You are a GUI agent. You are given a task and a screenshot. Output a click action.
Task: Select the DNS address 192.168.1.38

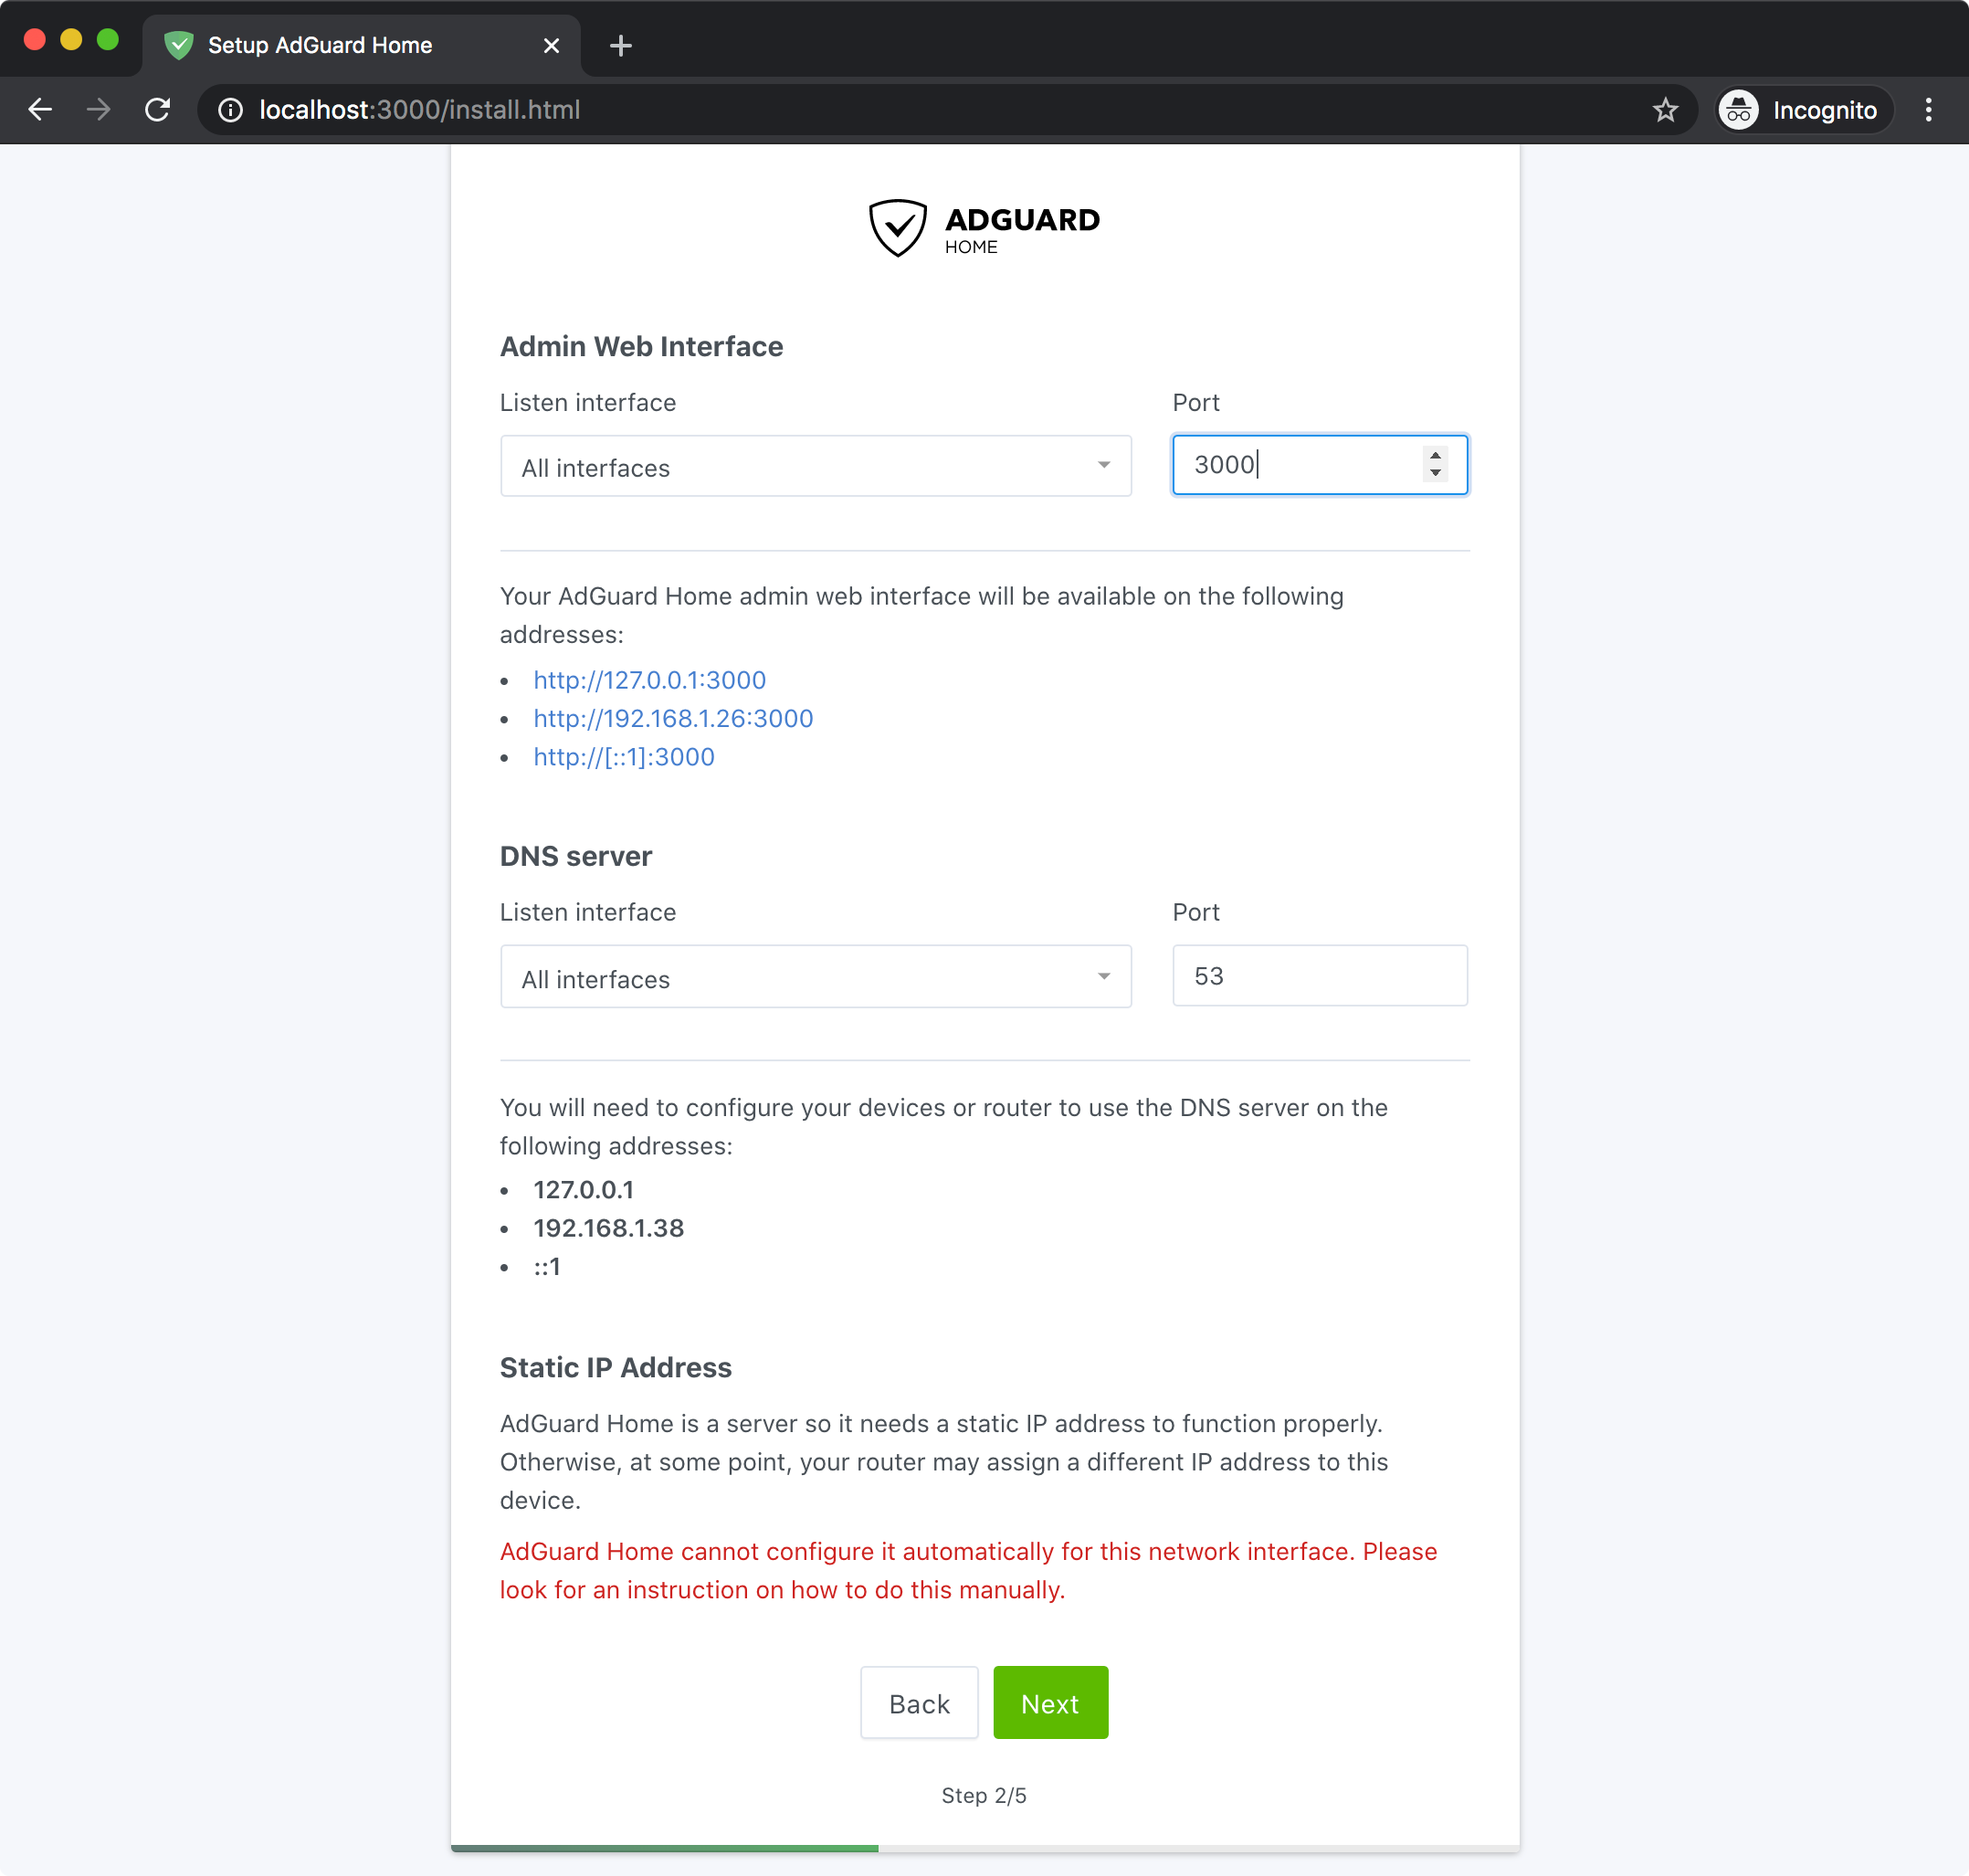[x=609, y=1229]
